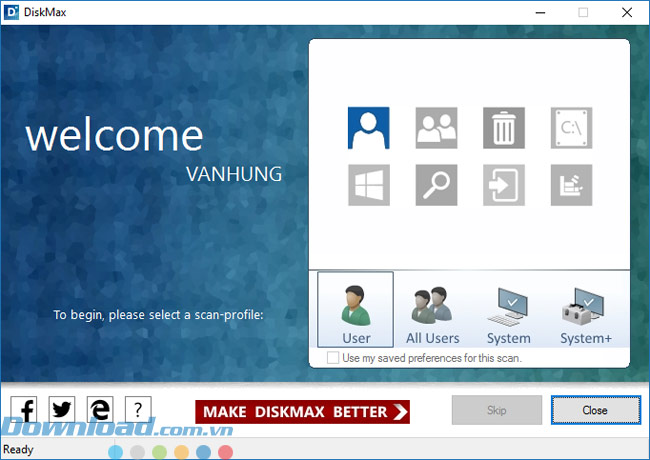This screenshot has width=650, height=460.
Task: Click the Windows logo tile icon
Action: (x=369, y=185)
